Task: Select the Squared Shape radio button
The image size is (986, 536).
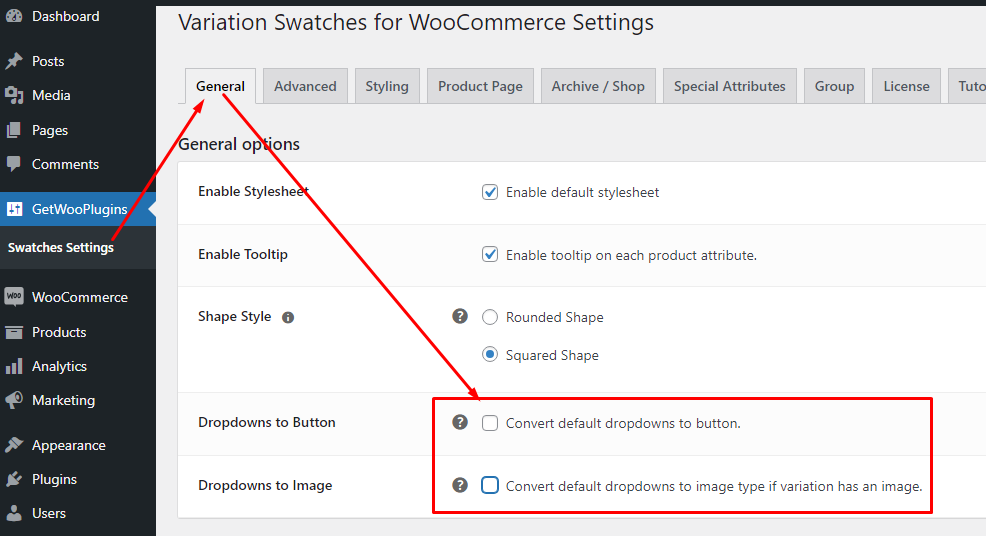Action: tap(490, 354)
